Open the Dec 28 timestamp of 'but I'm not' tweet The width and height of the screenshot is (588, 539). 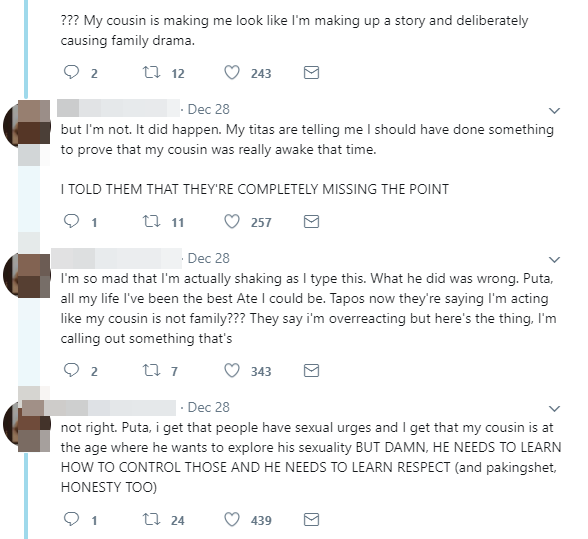[x=208, y=109]
